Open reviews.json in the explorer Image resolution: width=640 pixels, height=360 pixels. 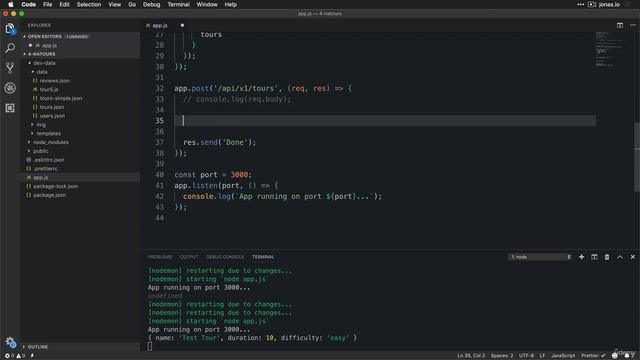point(55,81)
